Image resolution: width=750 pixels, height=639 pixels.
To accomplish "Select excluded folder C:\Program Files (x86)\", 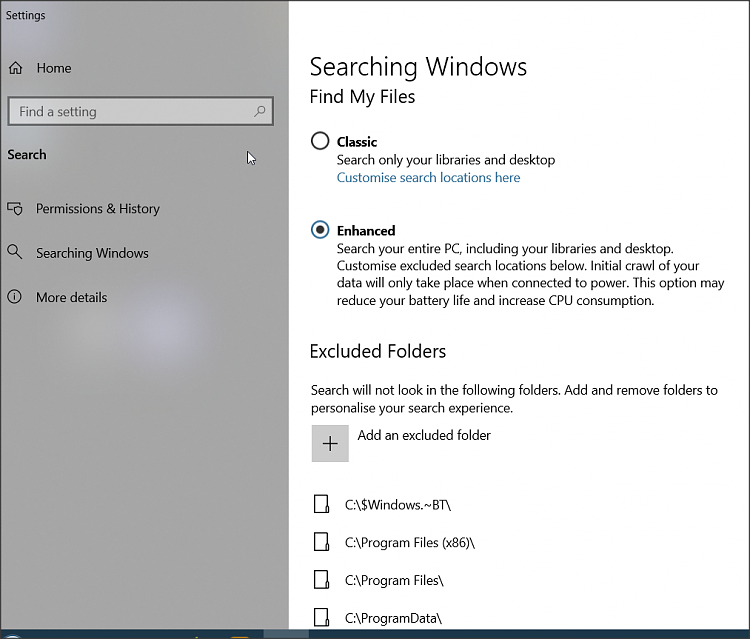I will click(x=409, y=542).
